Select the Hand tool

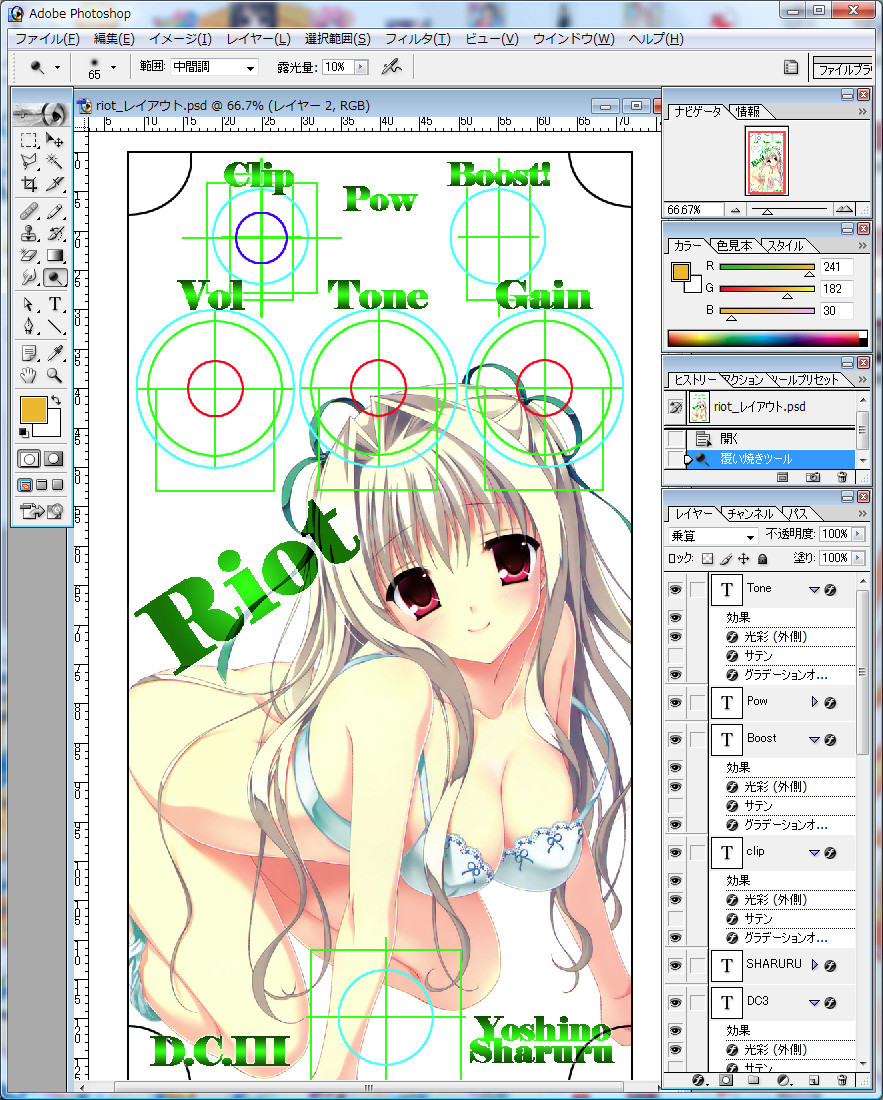pos(29,375)
